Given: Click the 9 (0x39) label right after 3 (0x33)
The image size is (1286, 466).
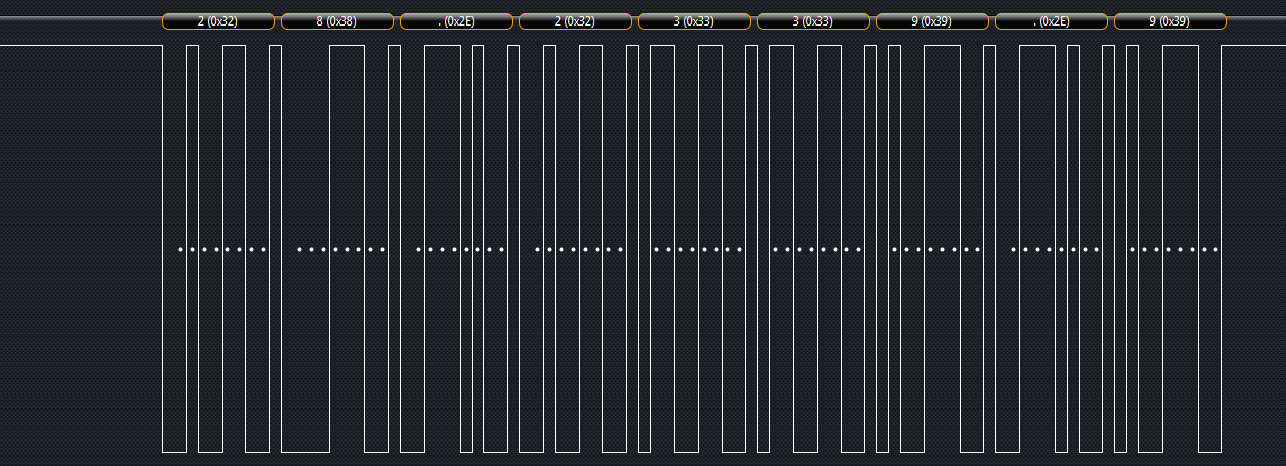Looking at the screenshot, I should 932,21.
